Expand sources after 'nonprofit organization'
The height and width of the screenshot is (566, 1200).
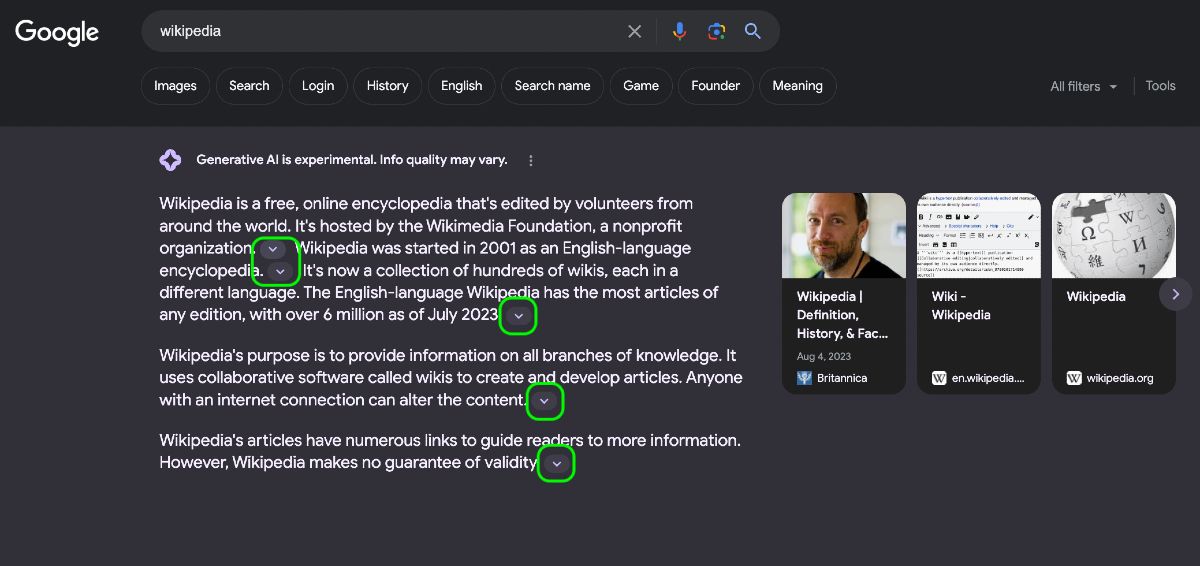273,249
